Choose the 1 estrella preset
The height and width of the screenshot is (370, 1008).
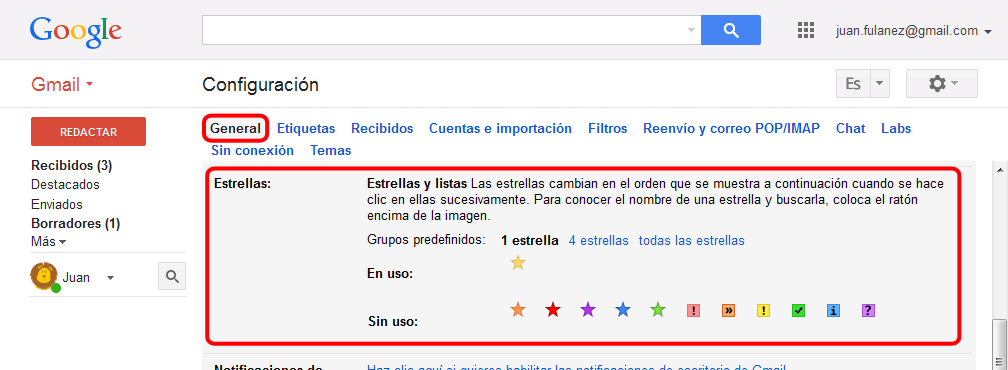pyautogui.click(x=530, y=241)
